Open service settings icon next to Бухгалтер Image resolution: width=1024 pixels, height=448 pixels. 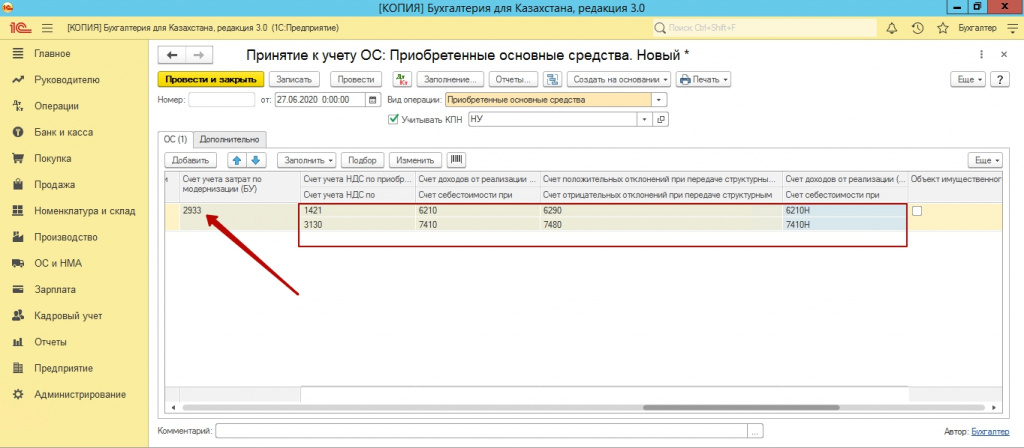tap(1013, 28)
